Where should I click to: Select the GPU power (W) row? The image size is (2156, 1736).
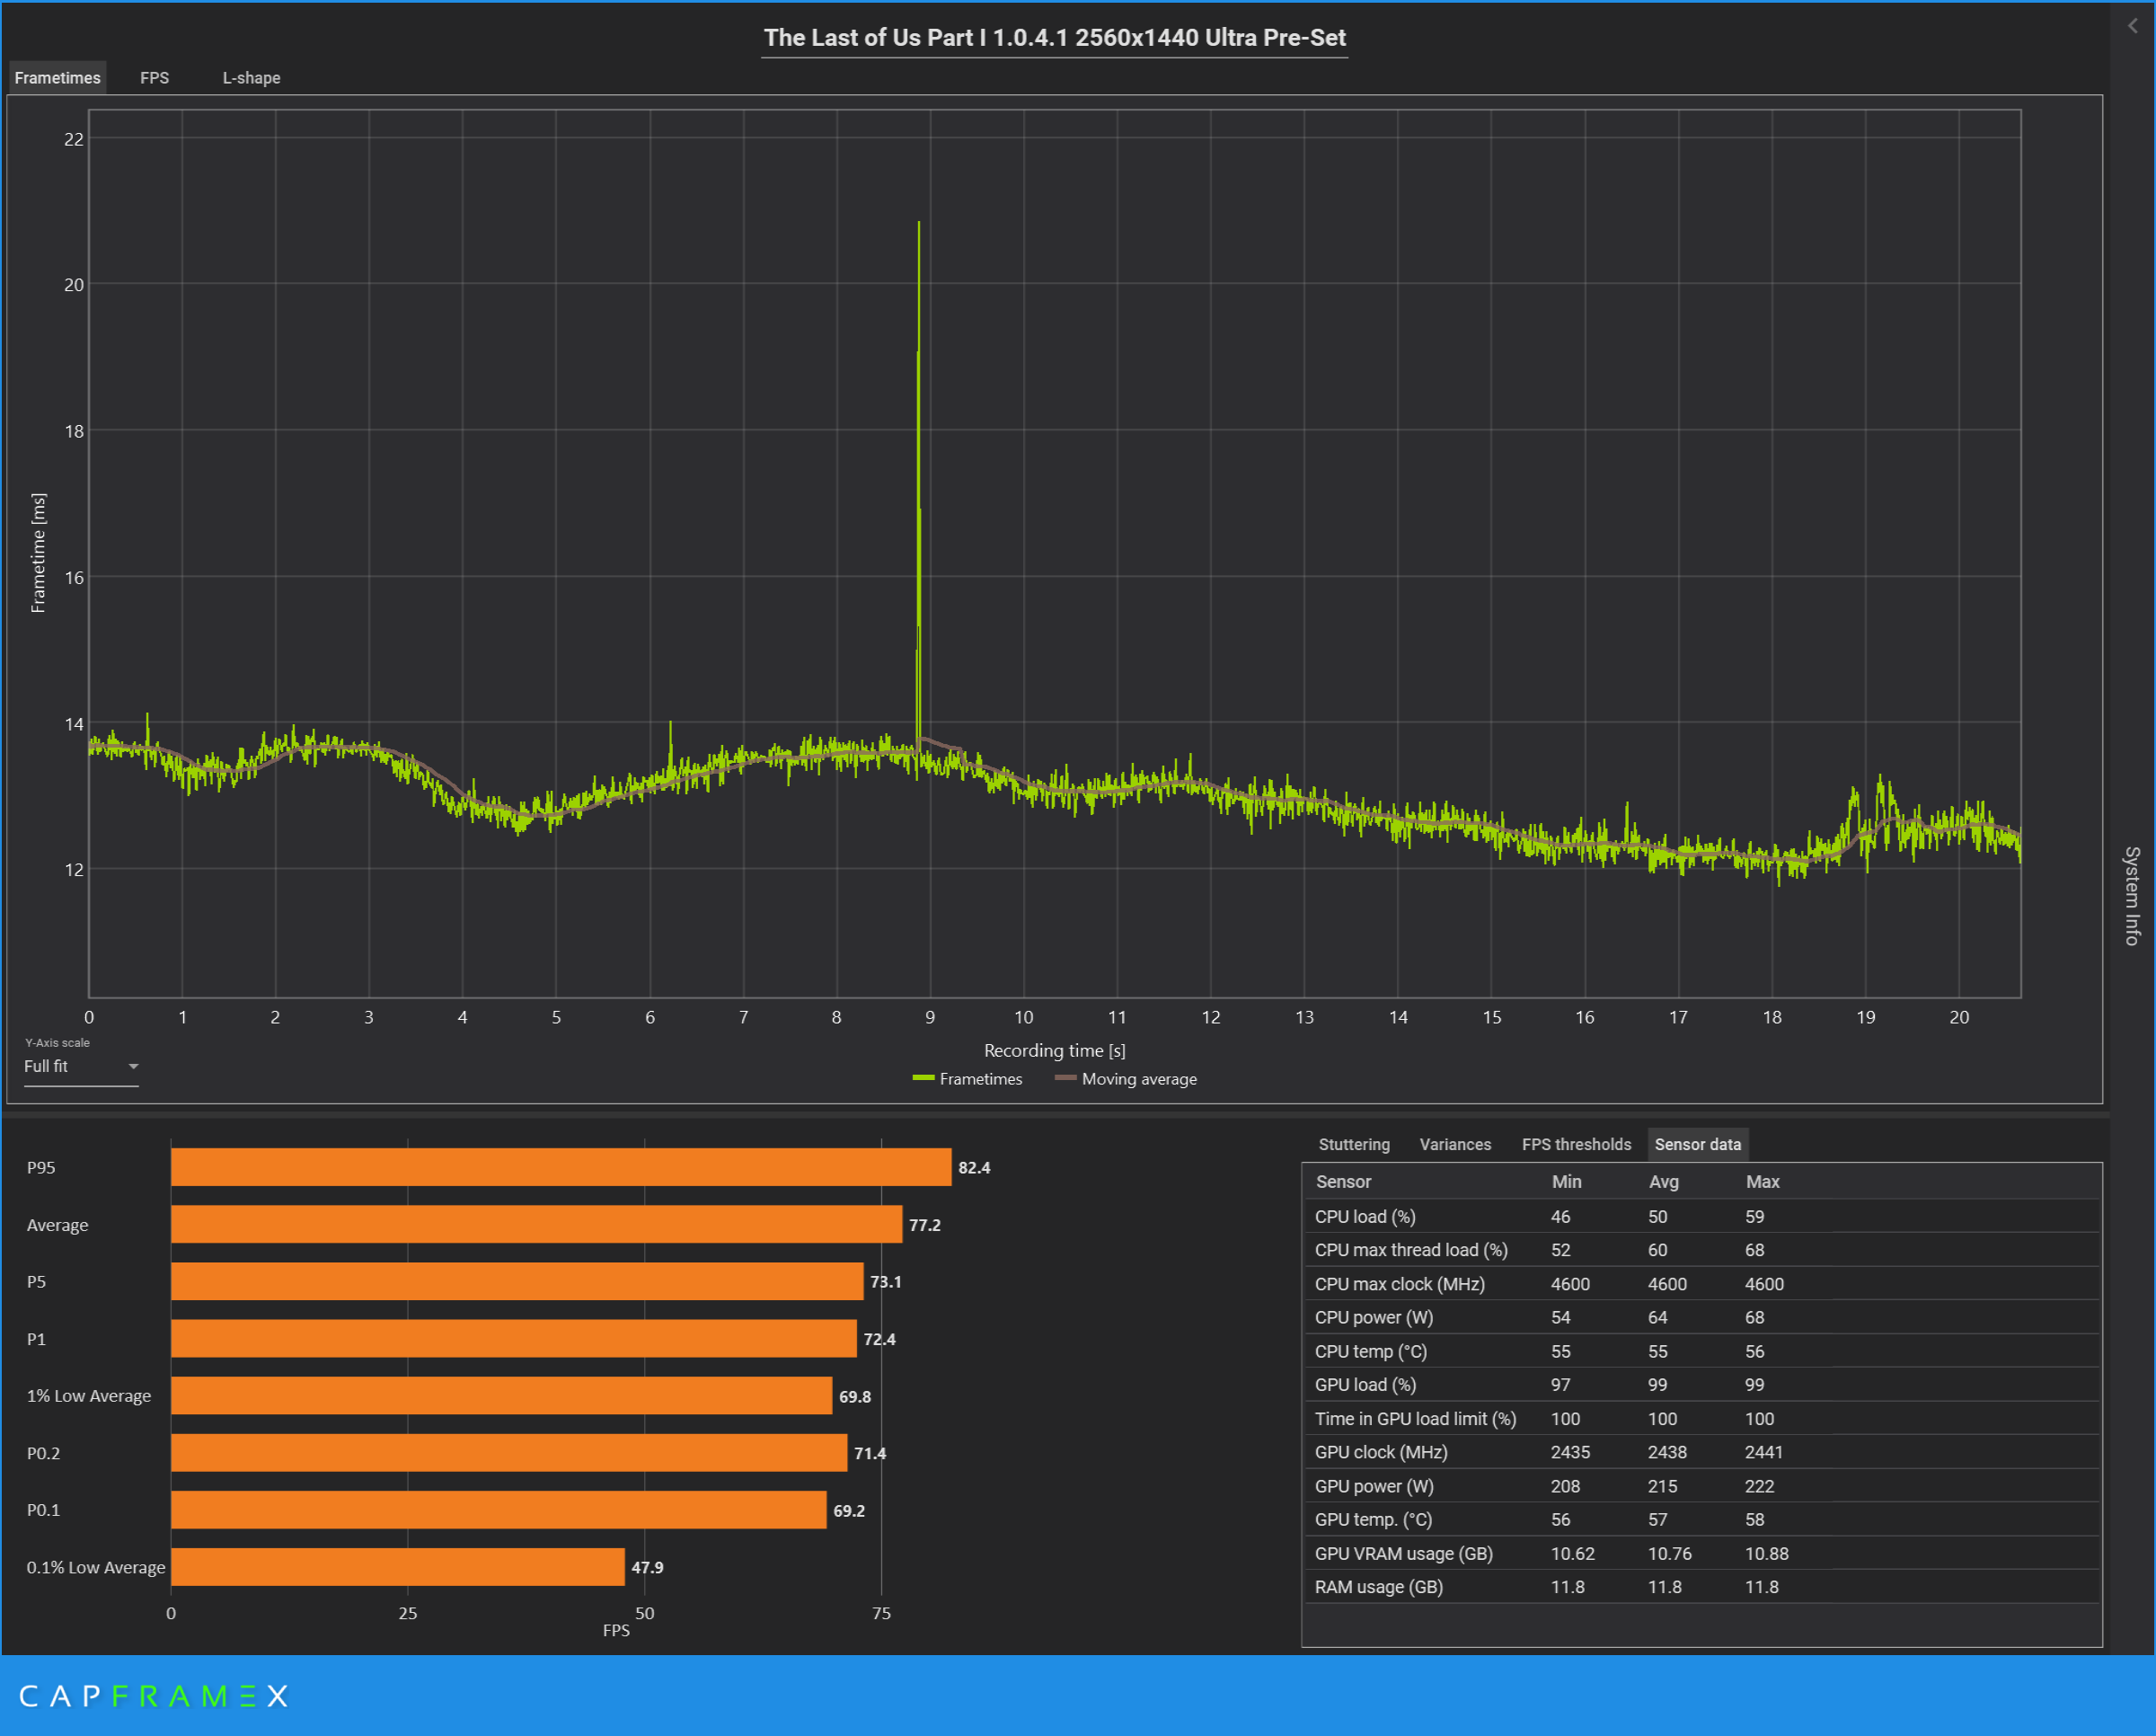tap(1701, 1486)
